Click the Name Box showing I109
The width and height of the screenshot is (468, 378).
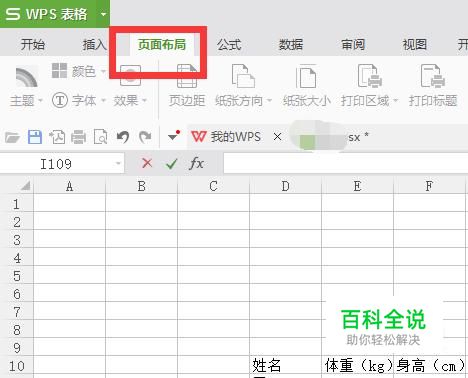pyautogui.click(x=56, y=164)
